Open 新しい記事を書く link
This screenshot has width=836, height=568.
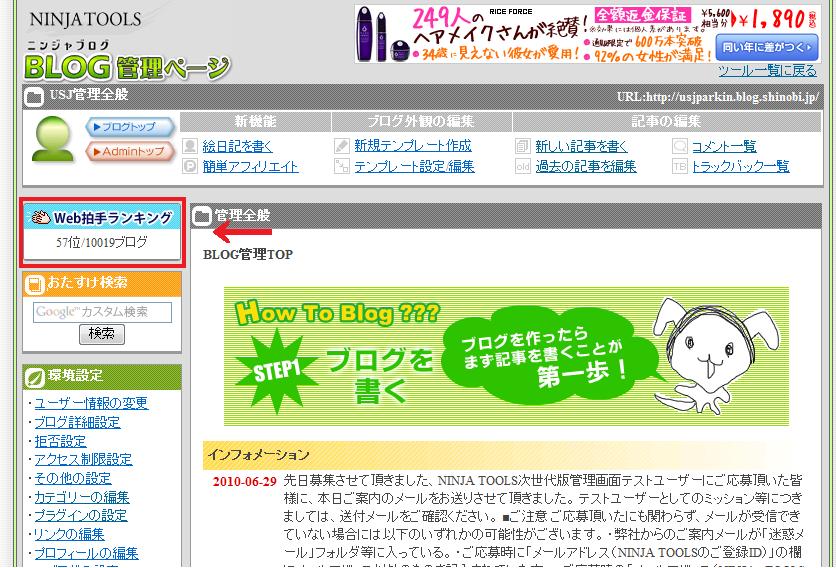[x=581, y=146]
